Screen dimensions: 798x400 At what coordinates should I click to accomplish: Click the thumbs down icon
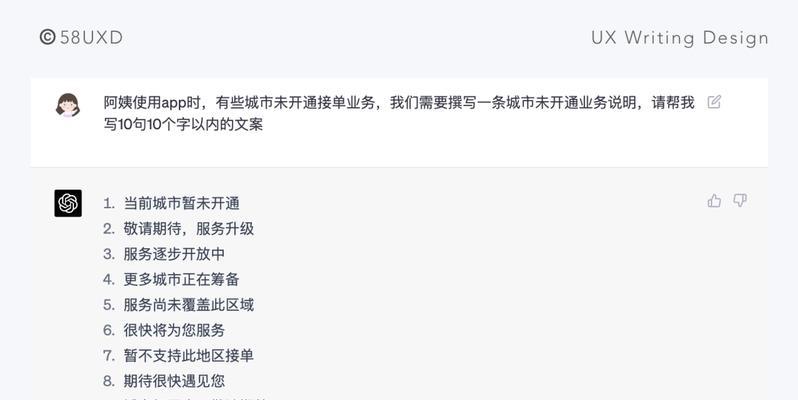740,201
